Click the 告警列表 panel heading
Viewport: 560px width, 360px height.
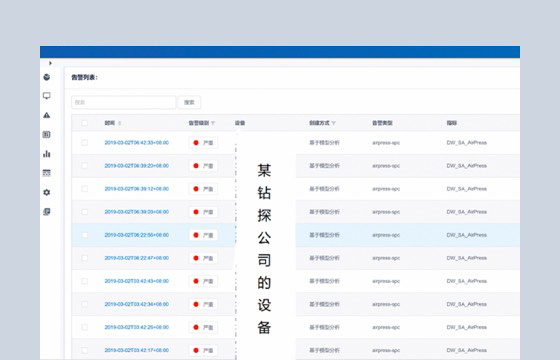click(84, 78)
